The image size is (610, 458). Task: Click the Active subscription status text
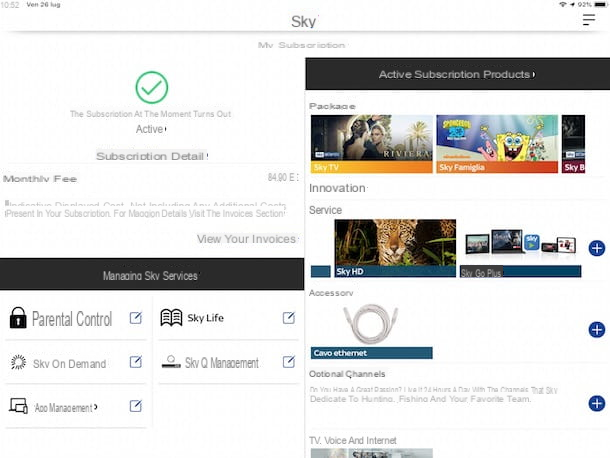click(151, 129)
